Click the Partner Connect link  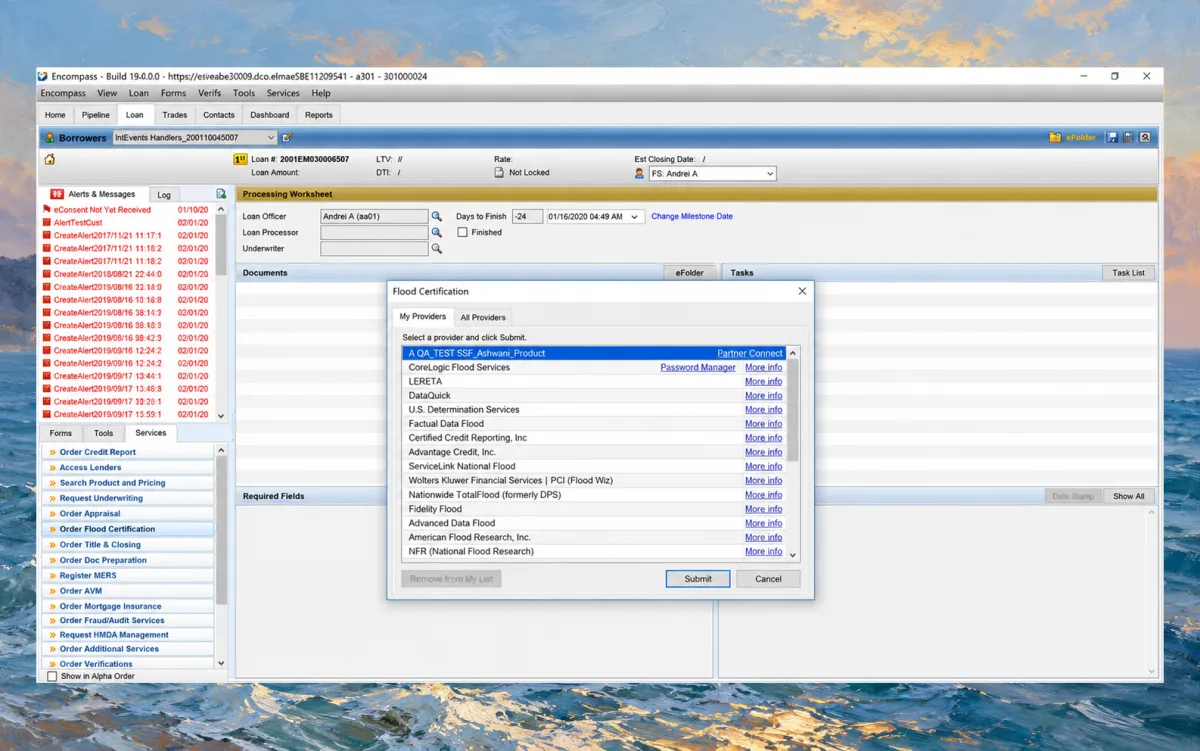(750, 353)
